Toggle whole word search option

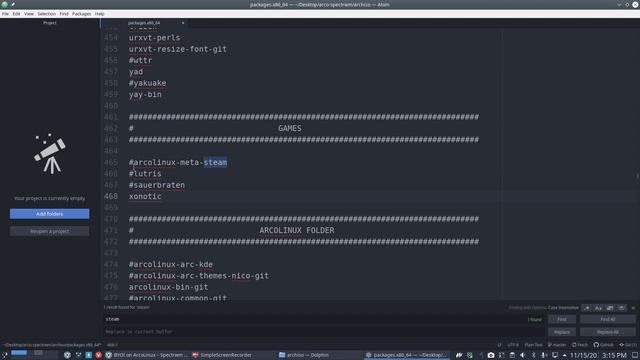click(621, 308)
